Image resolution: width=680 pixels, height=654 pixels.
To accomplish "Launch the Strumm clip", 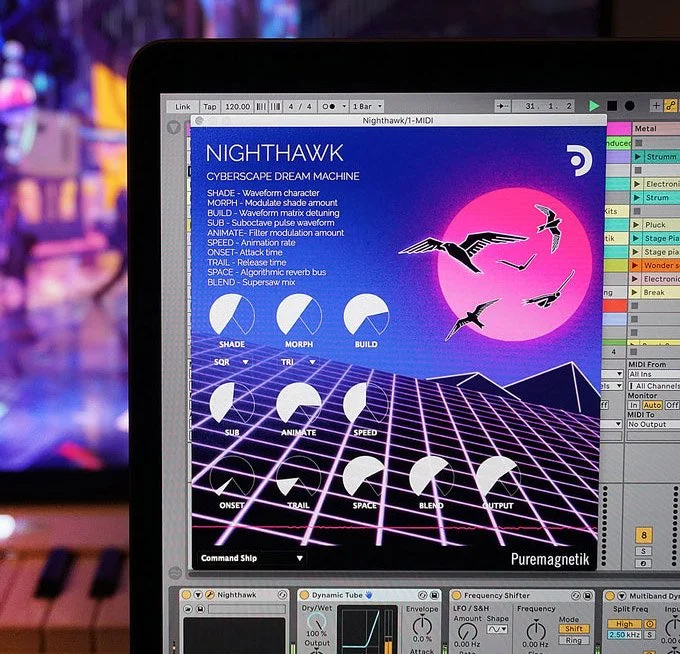I will 638,157.
